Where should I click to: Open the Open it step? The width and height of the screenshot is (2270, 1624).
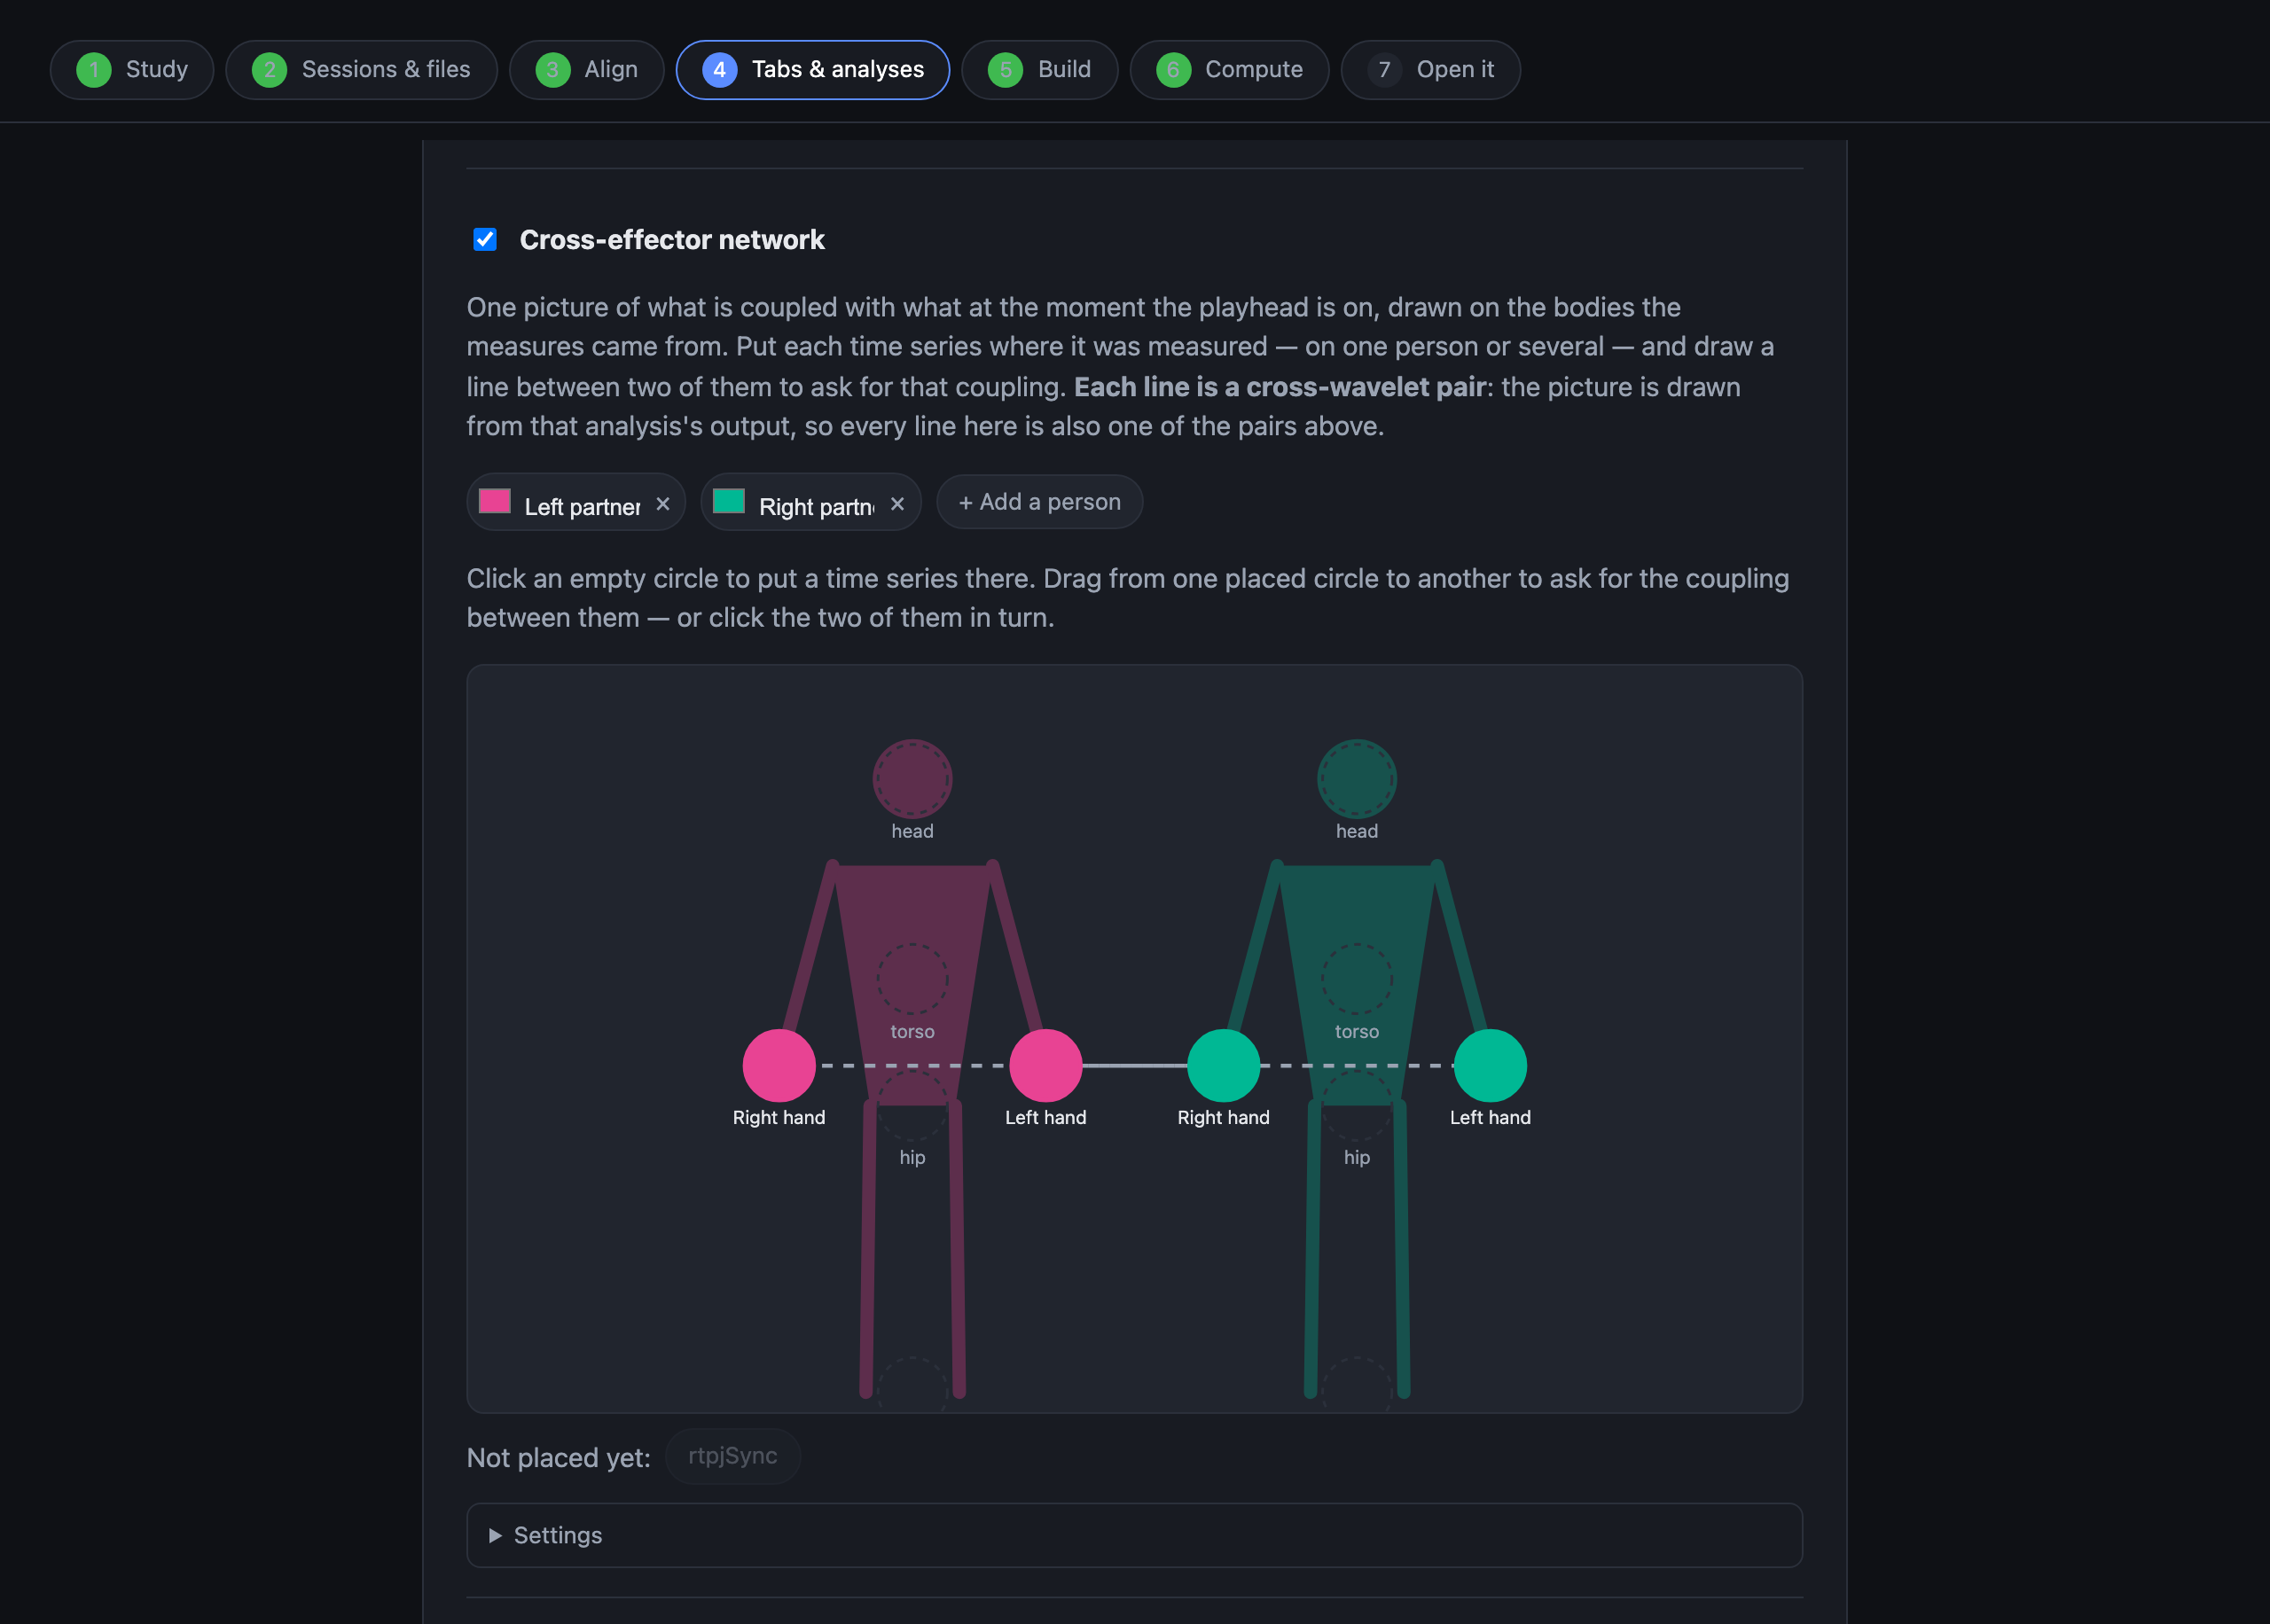(1430, 70)
